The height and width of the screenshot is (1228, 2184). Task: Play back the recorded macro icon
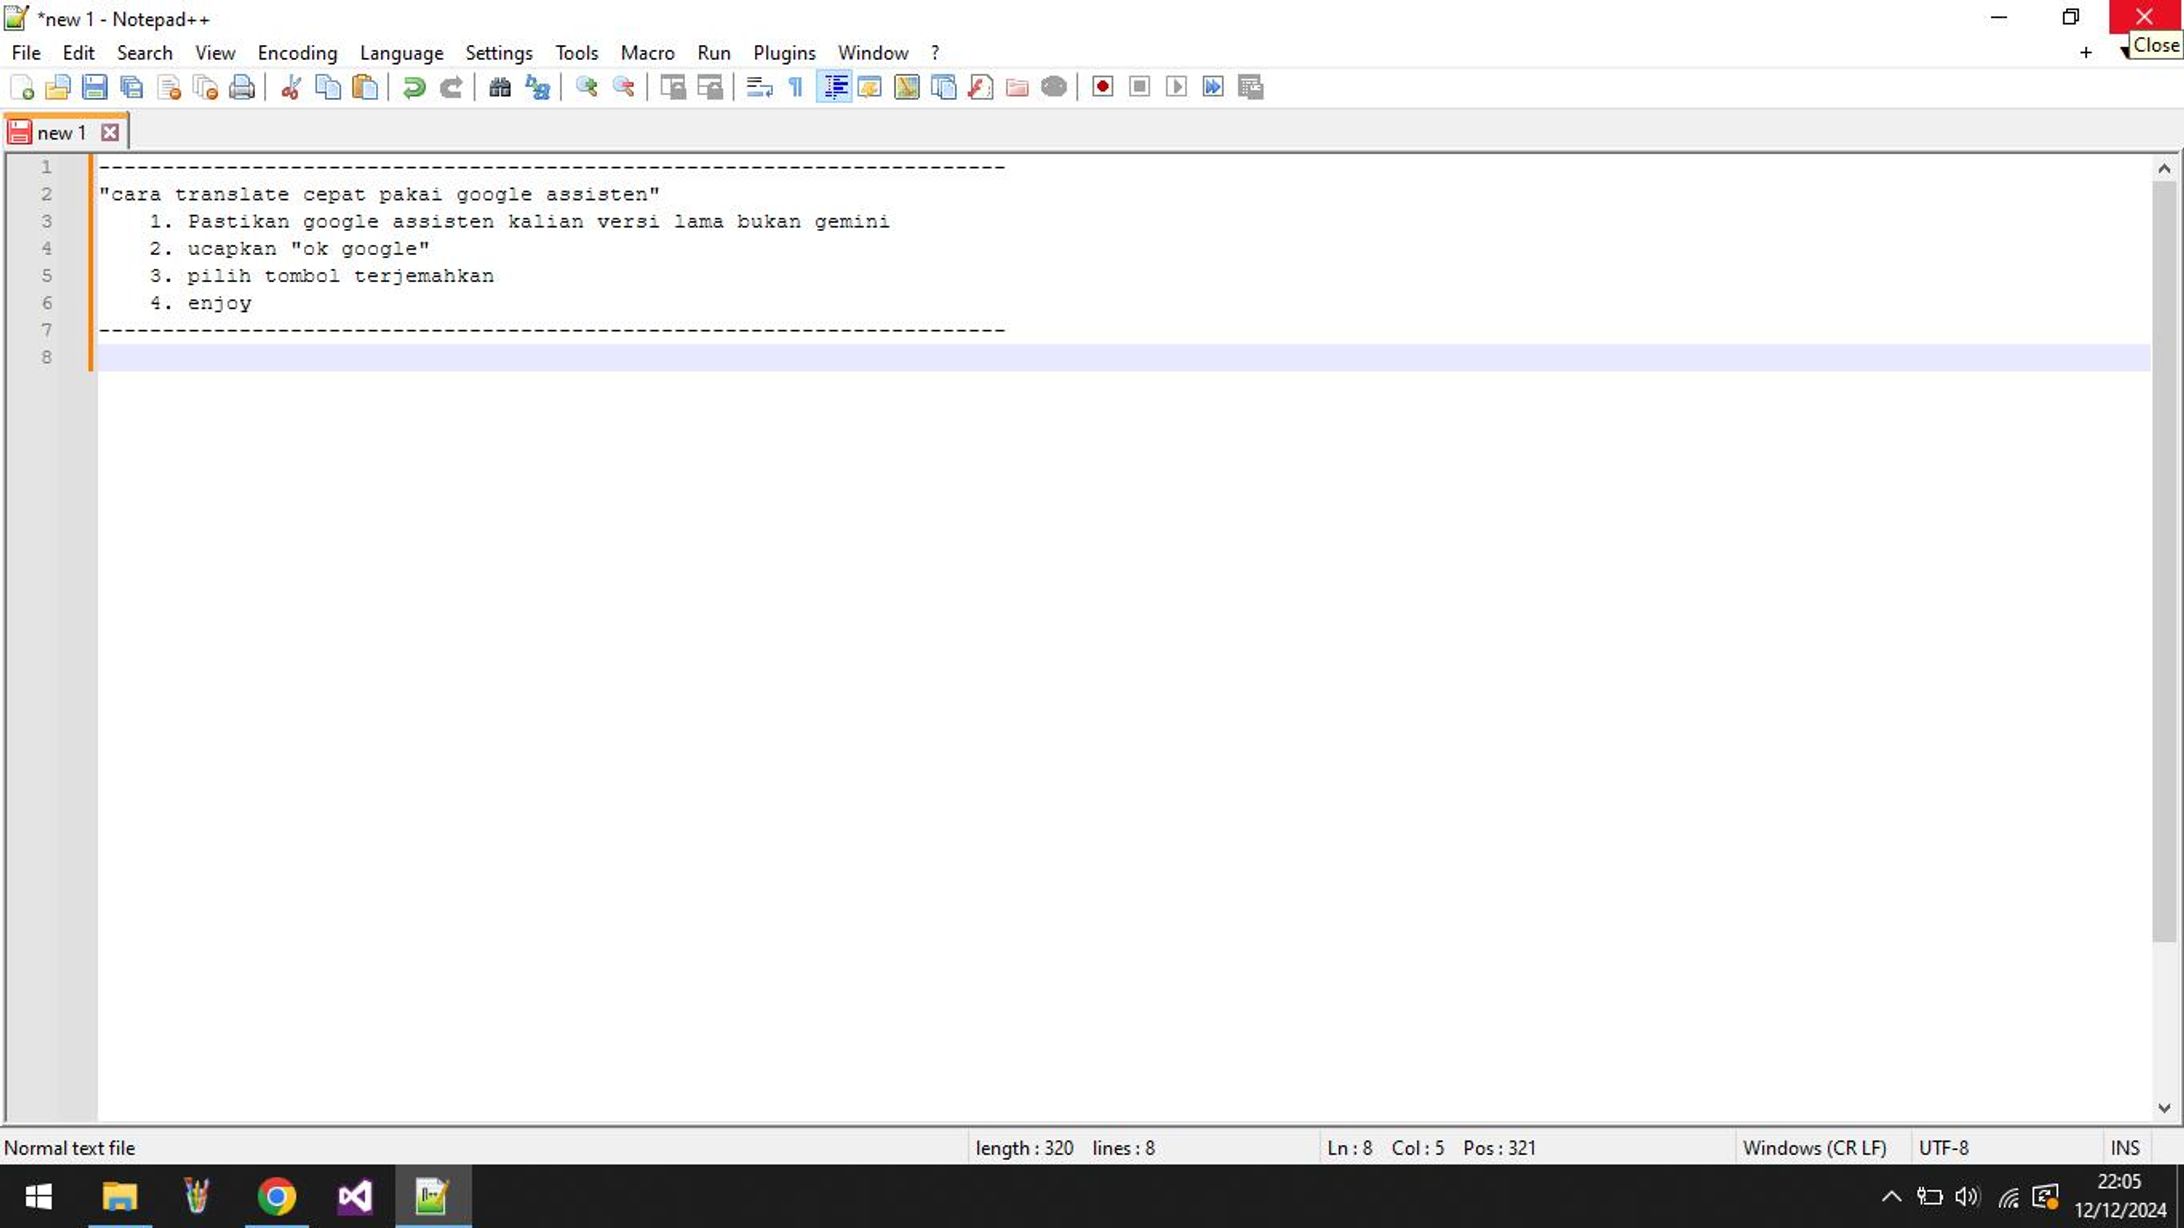1177,88
